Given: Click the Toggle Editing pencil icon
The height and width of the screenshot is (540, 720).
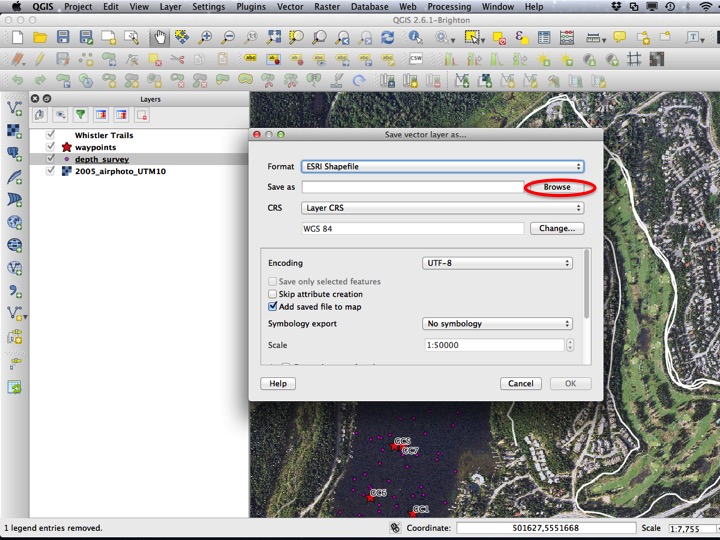Looking at the screenshot, I should click(40, 59).
